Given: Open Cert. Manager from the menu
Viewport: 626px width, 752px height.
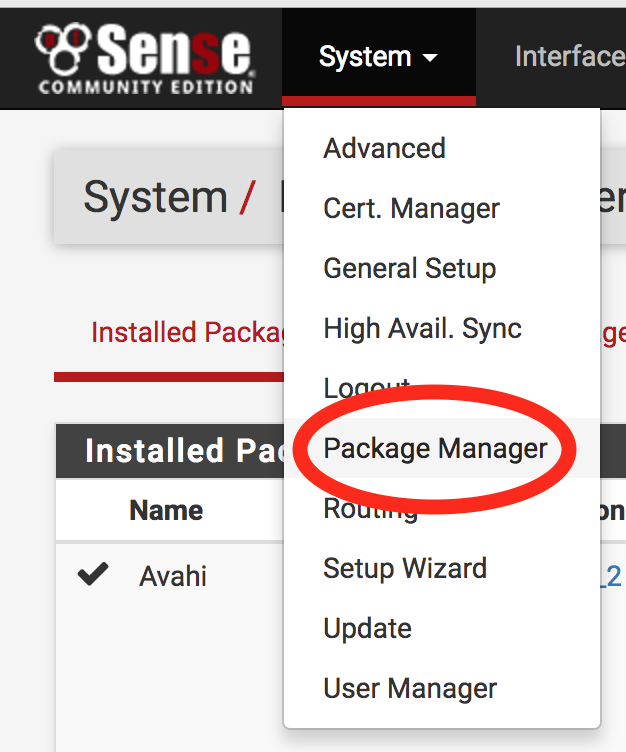Looking at the screenshot, I should [x=411, y=209].
